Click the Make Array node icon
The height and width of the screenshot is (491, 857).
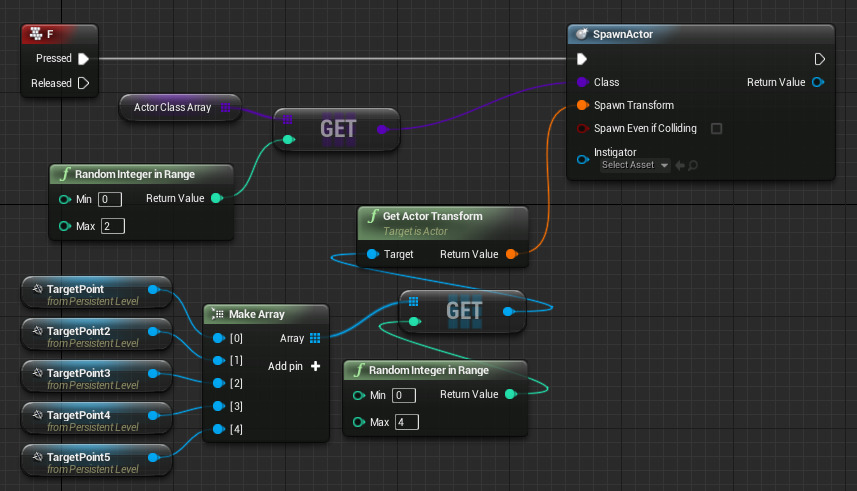coord(218,314)
